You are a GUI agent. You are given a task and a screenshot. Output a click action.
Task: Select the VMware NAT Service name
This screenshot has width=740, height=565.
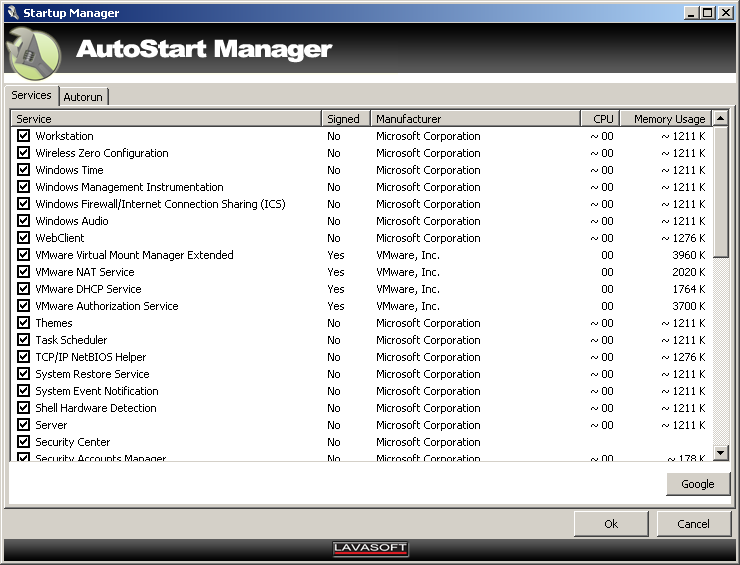85,272
